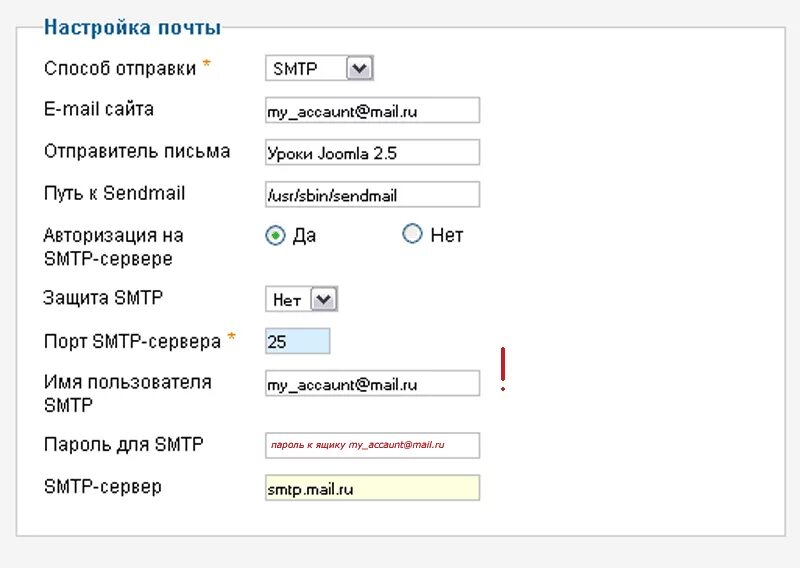The width and height of the screenshot is (800, 568).
Task: Open the Способ отправки SMTP dropdown
Action: coord(319,69)
